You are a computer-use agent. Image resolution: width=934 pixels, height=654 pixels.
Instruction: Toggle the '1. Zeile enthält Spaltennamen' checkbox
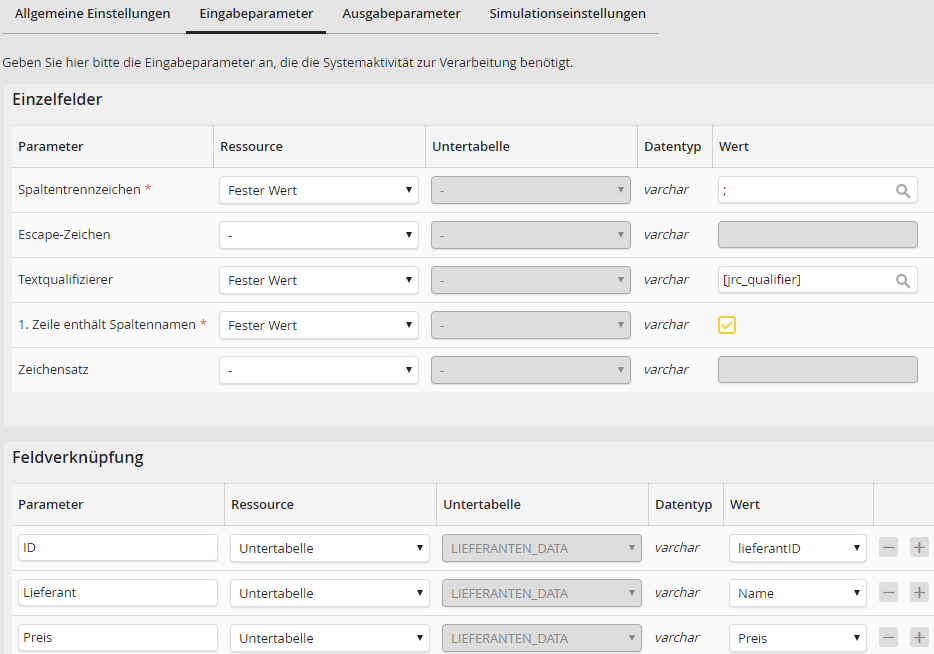pyautogui.click(x=727, y=325)
